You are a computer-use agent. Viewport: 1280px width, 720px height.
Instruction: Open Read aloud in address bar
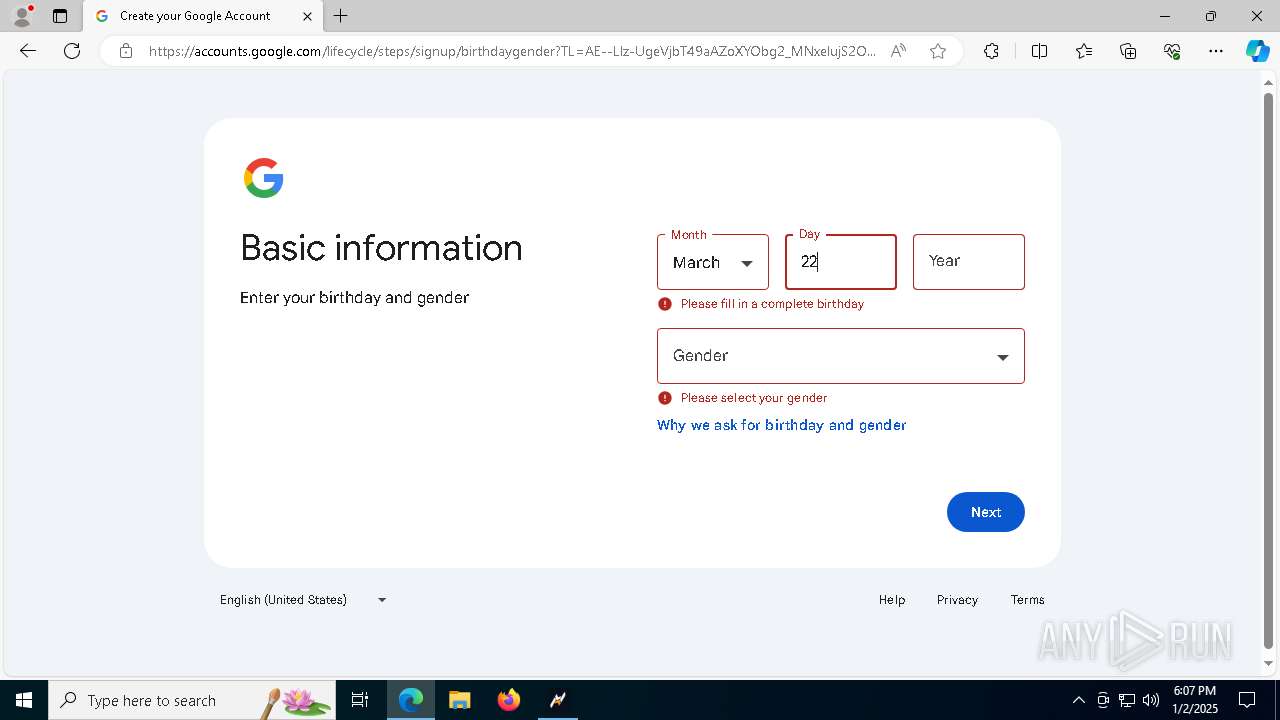click(x=898, y=51)
